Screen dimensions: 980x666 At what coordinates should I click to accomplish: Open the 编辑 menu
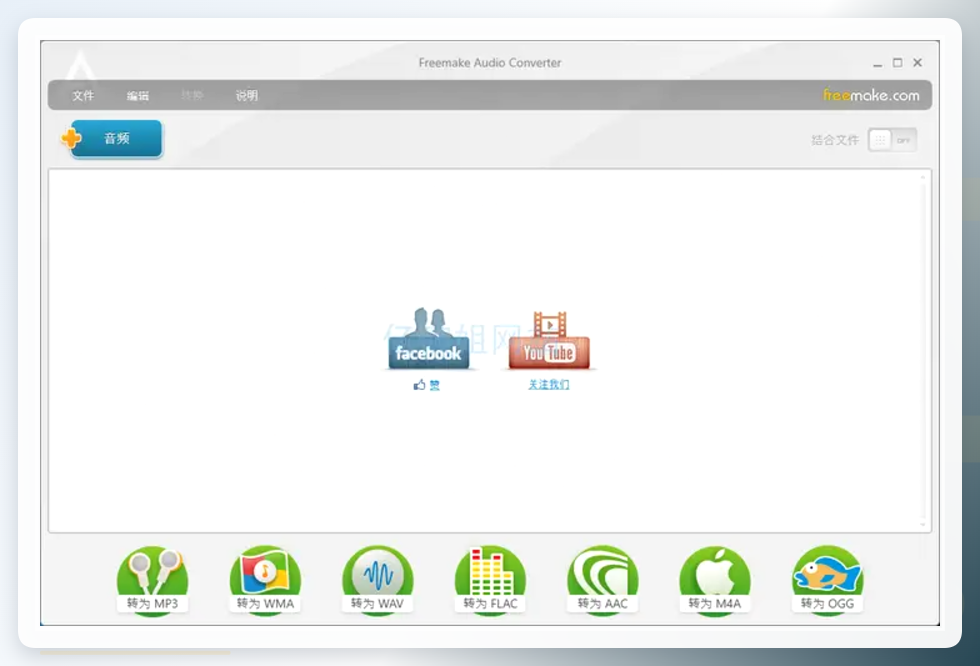[x=138, y=96]
